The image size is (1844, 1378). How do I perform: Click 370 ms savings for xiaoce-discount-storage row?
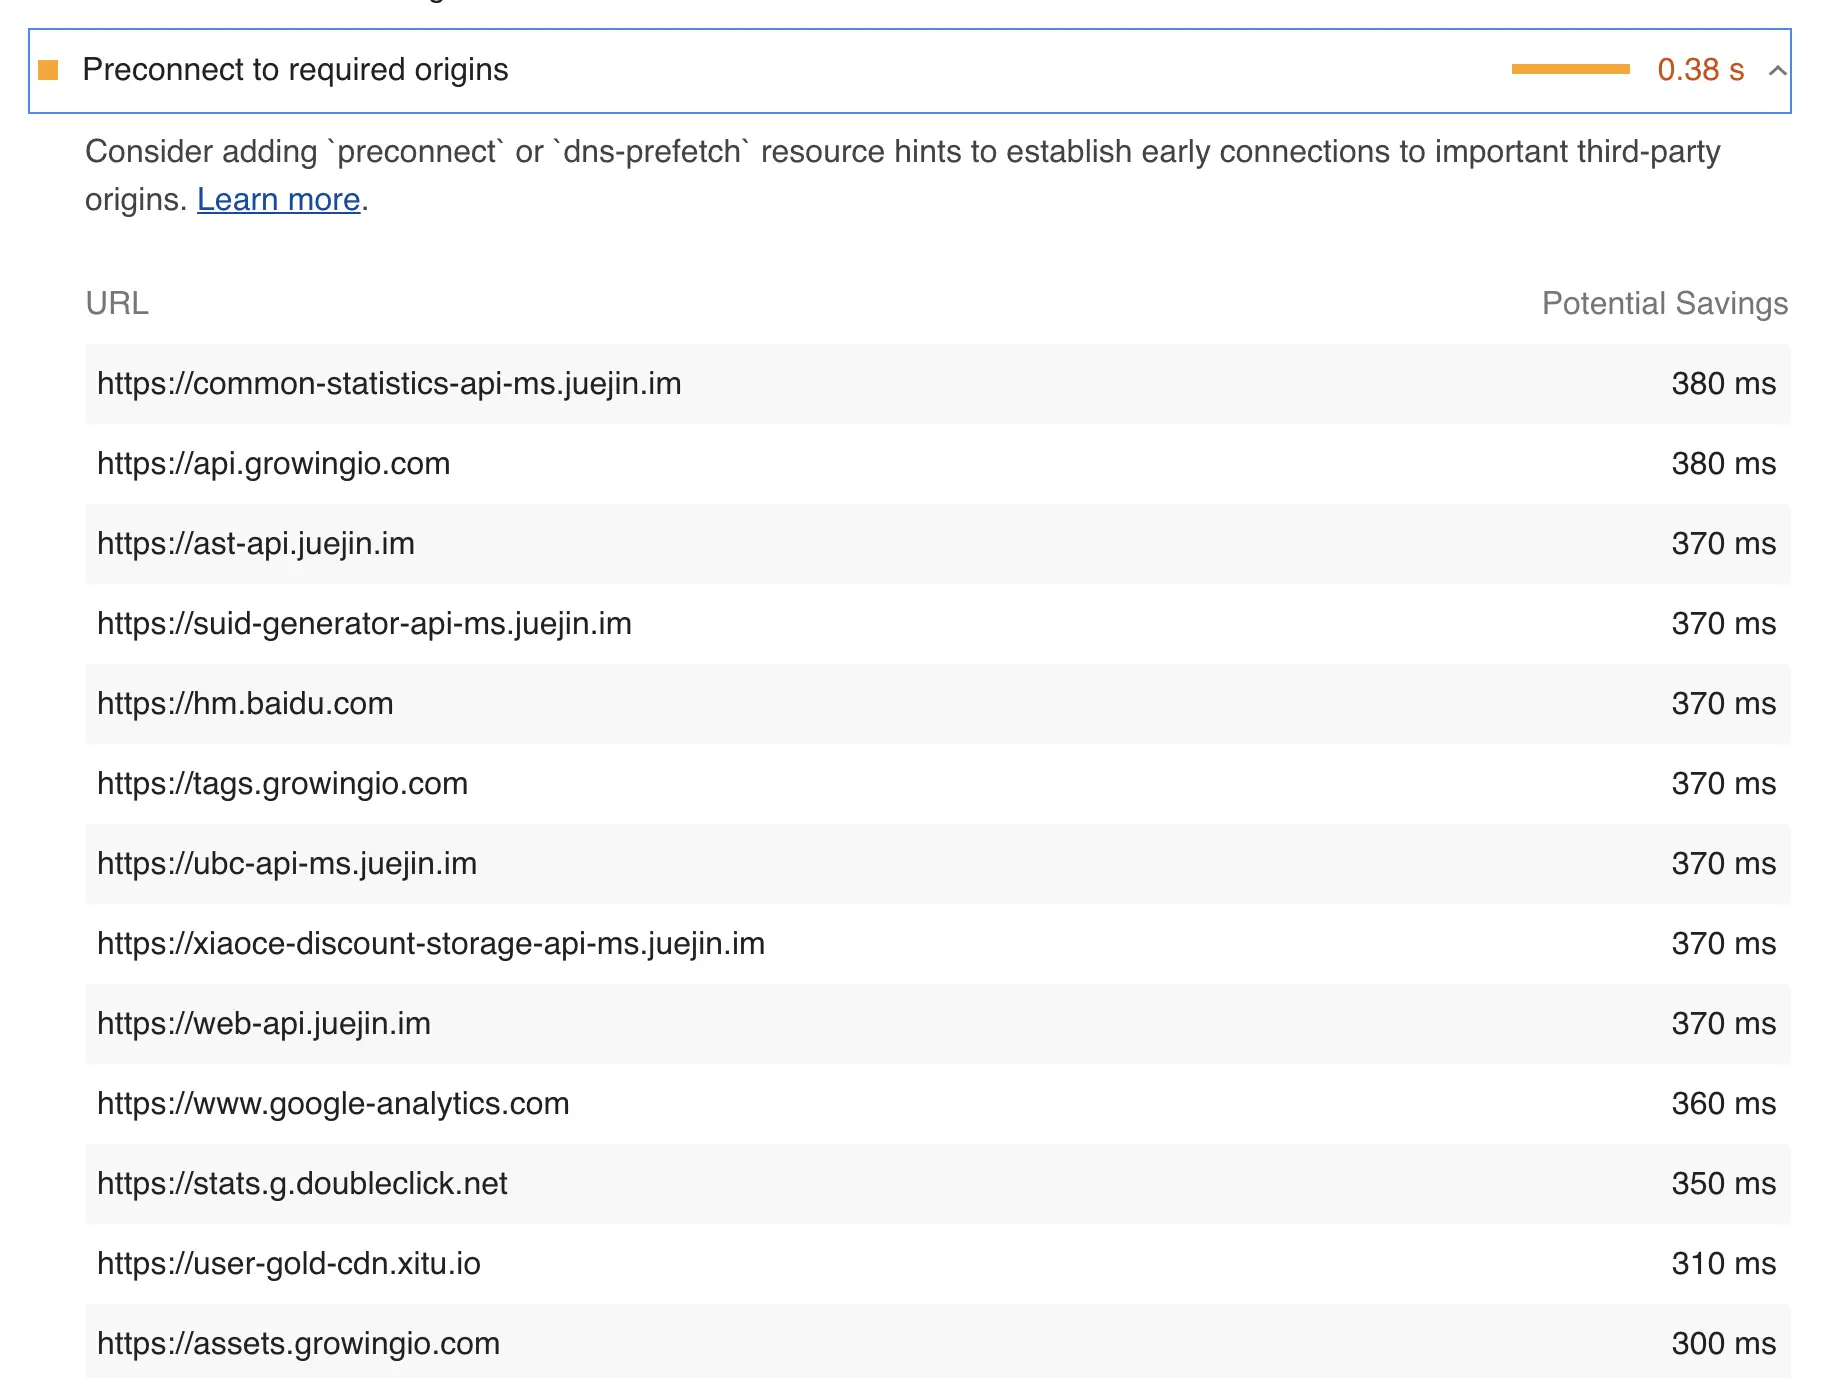tap(1723, 944)
